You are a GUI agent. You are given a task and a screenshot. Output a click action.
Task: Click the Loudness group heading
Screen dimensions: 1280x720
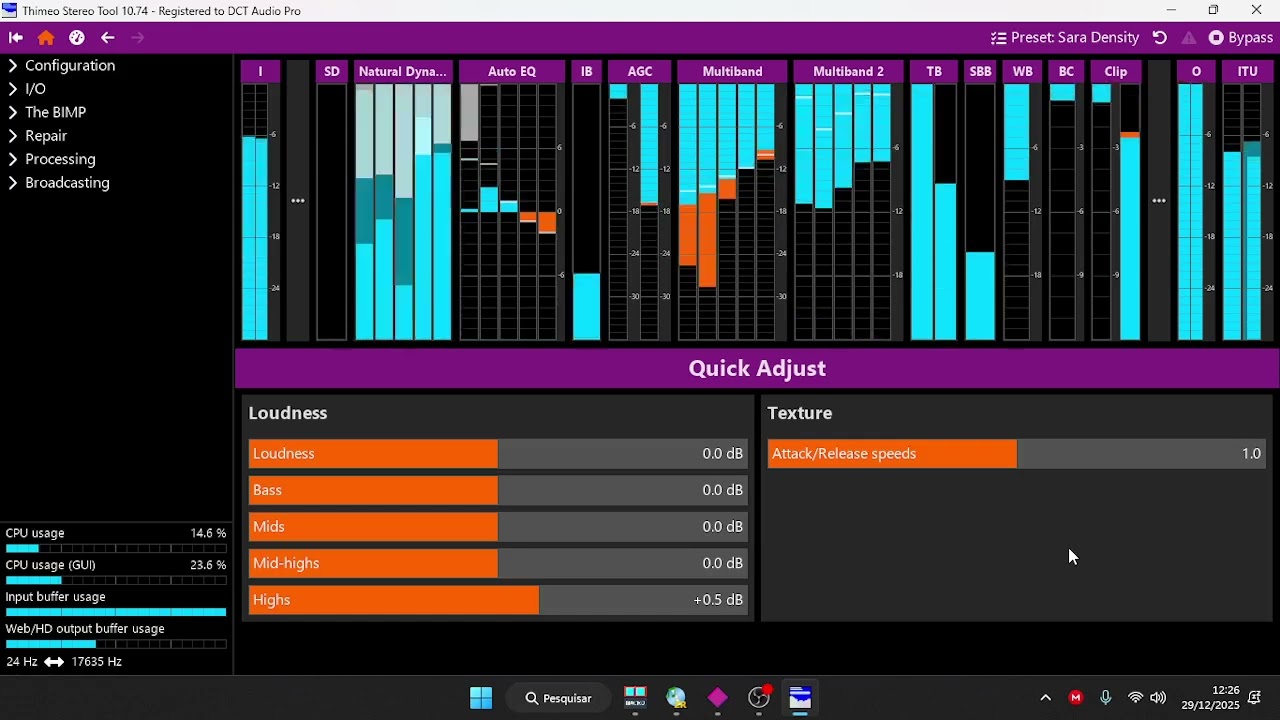(x=288, y=413)
